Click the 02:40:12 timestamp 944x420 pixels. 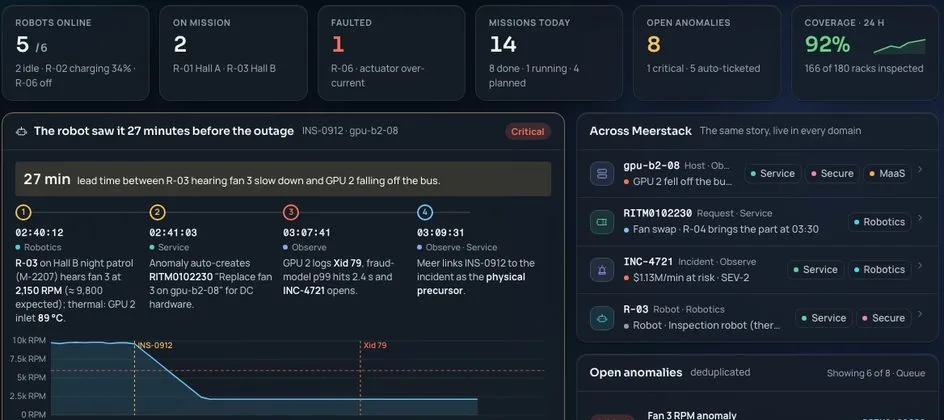(x=39, y=233)
